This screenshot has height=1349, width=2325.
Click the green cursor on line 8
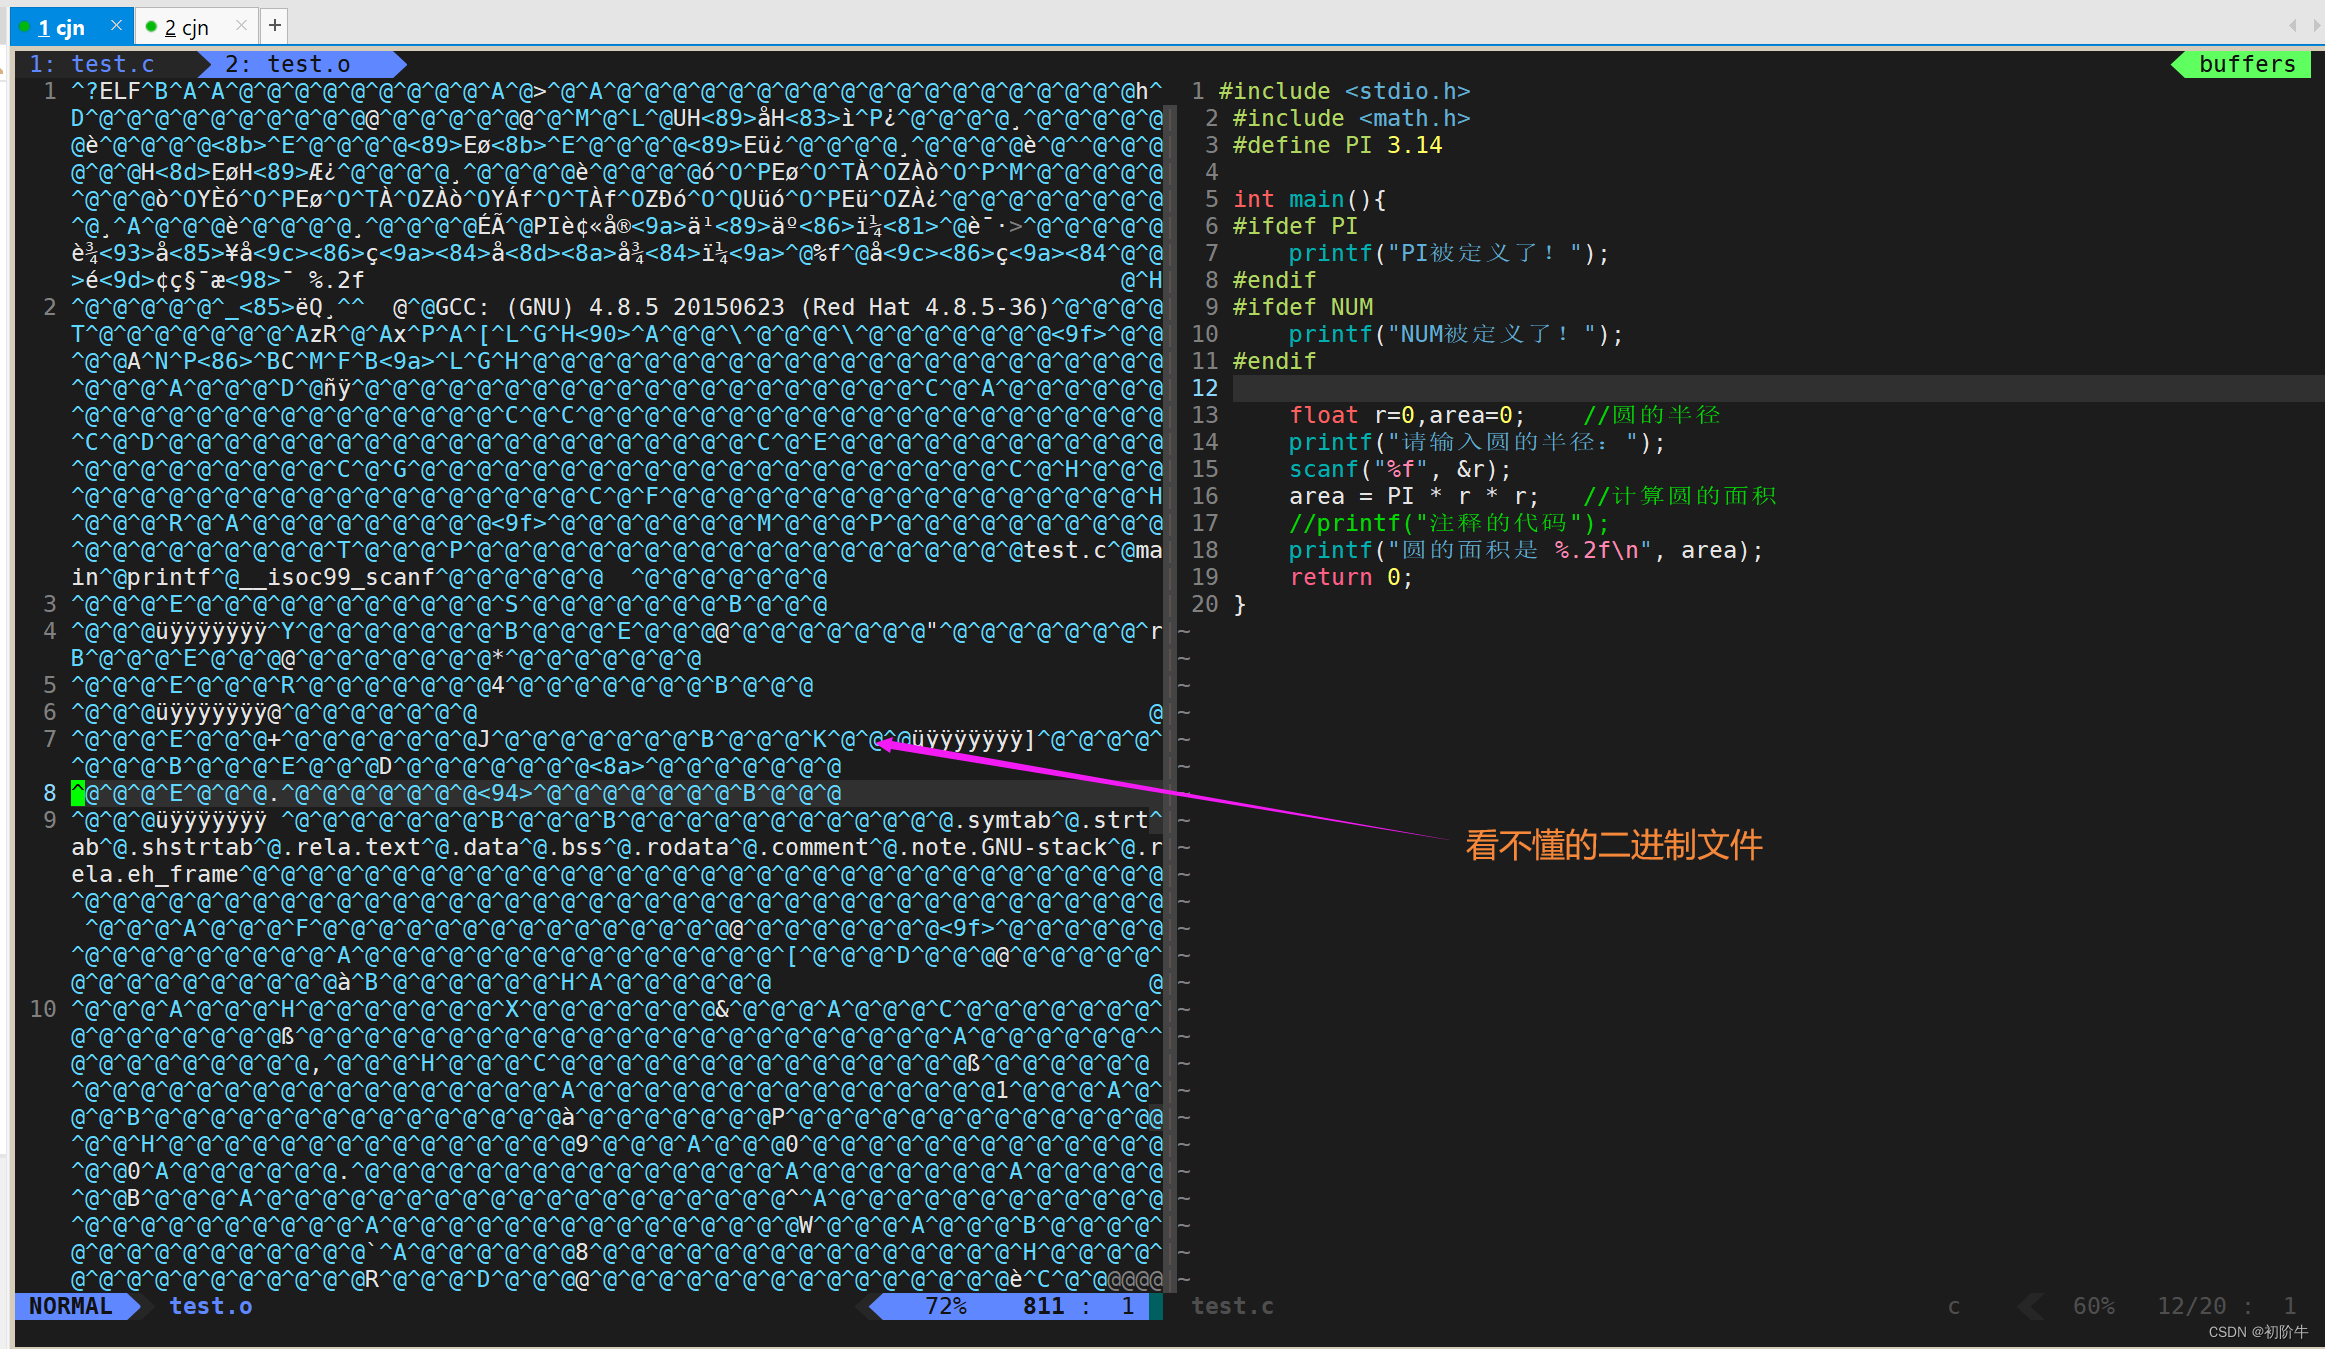coord(78,793)
